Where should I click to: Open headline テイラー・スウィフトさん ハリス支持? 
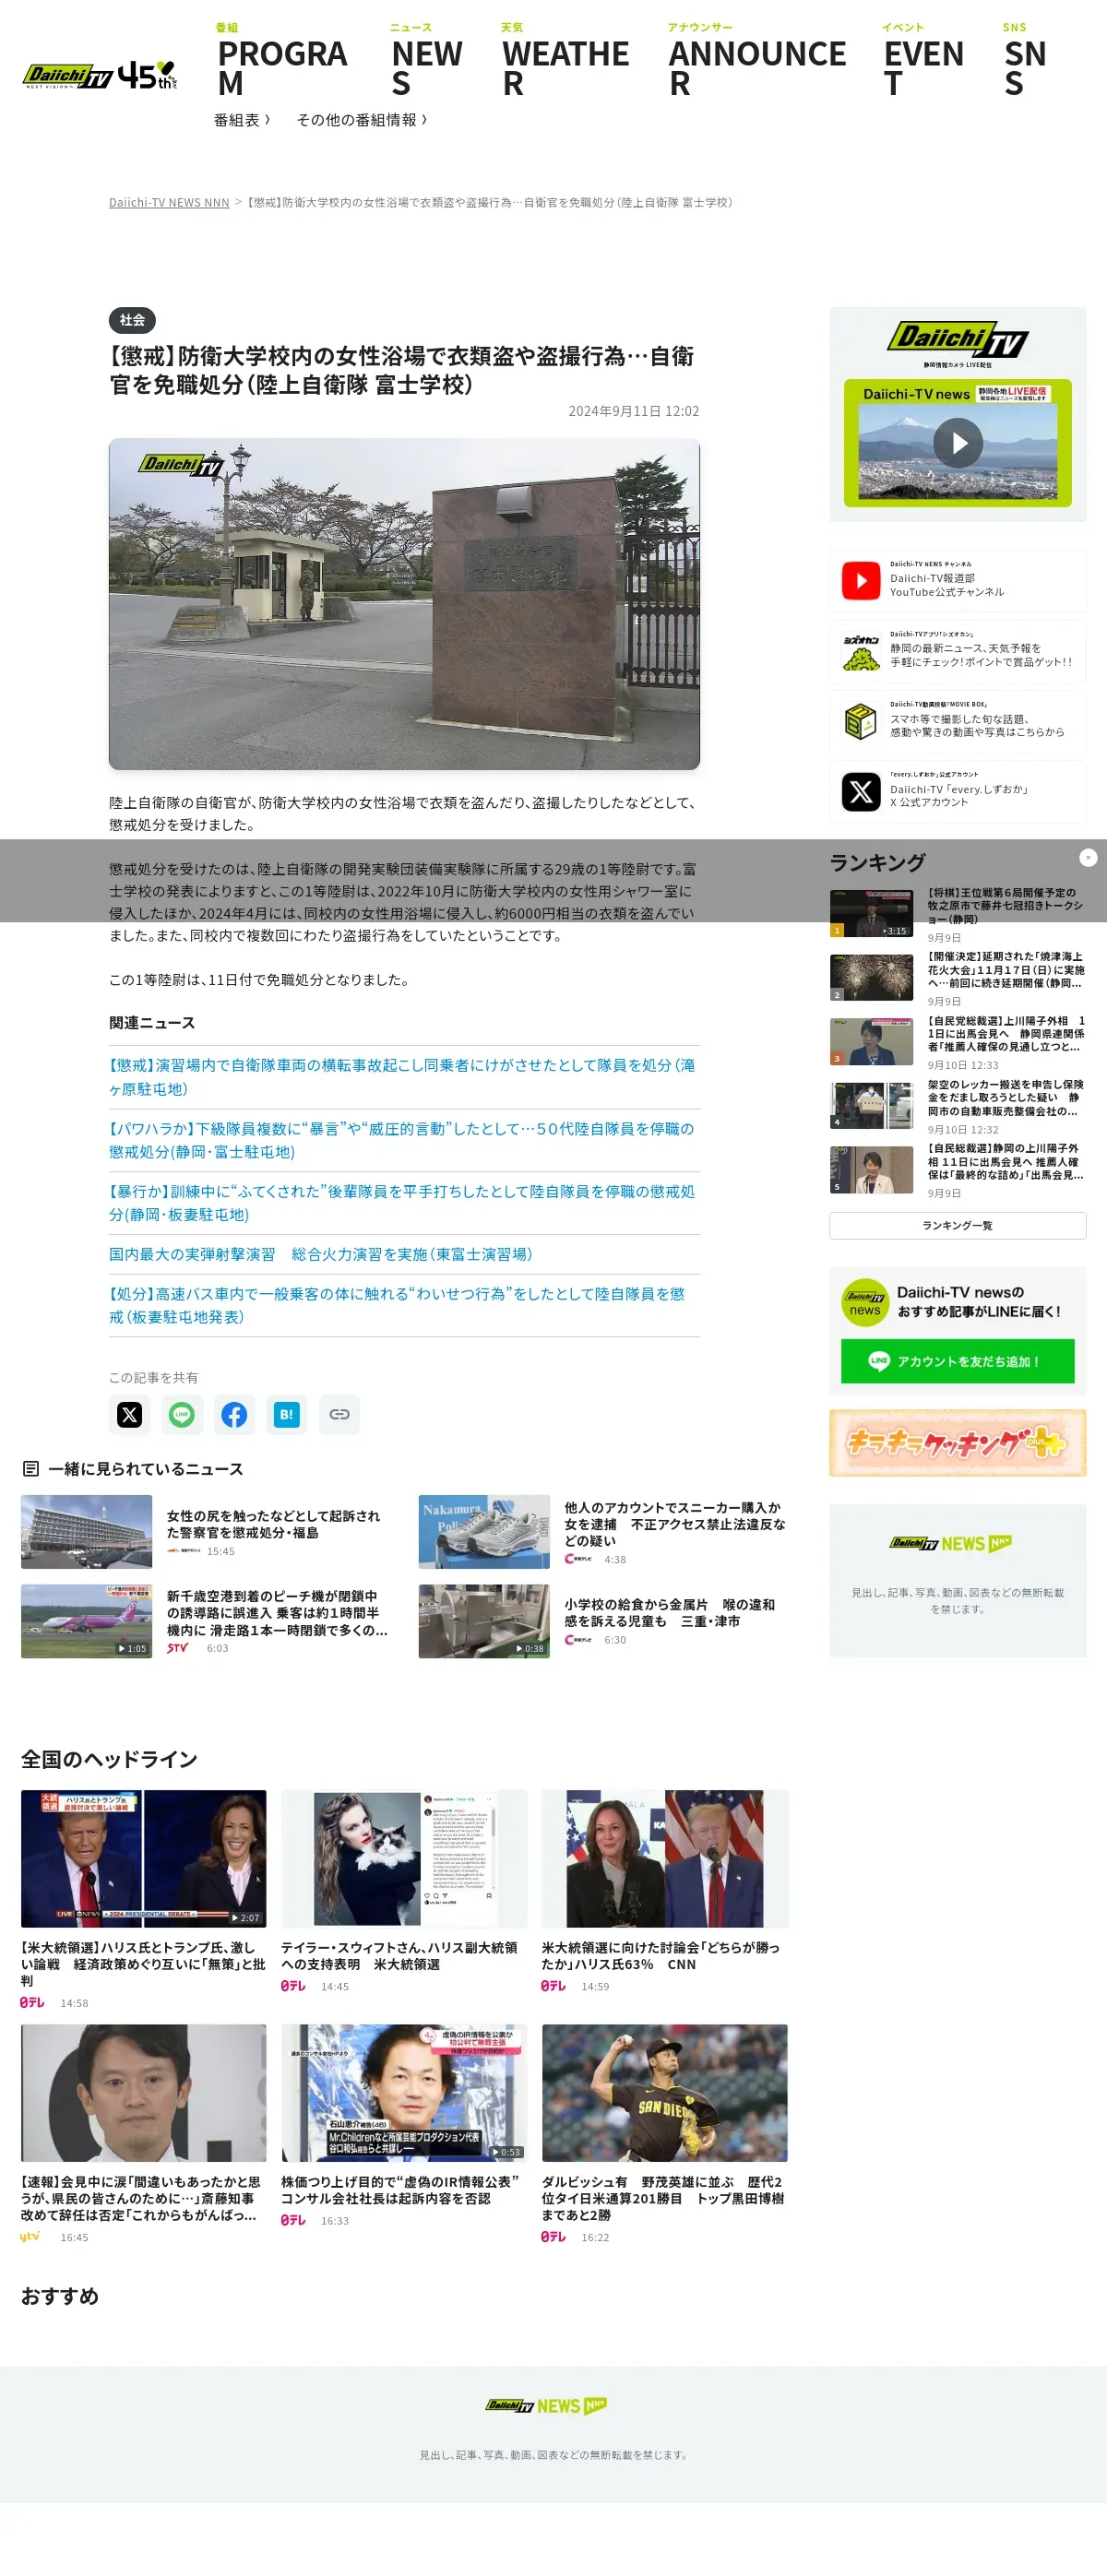click(399, 1956)
